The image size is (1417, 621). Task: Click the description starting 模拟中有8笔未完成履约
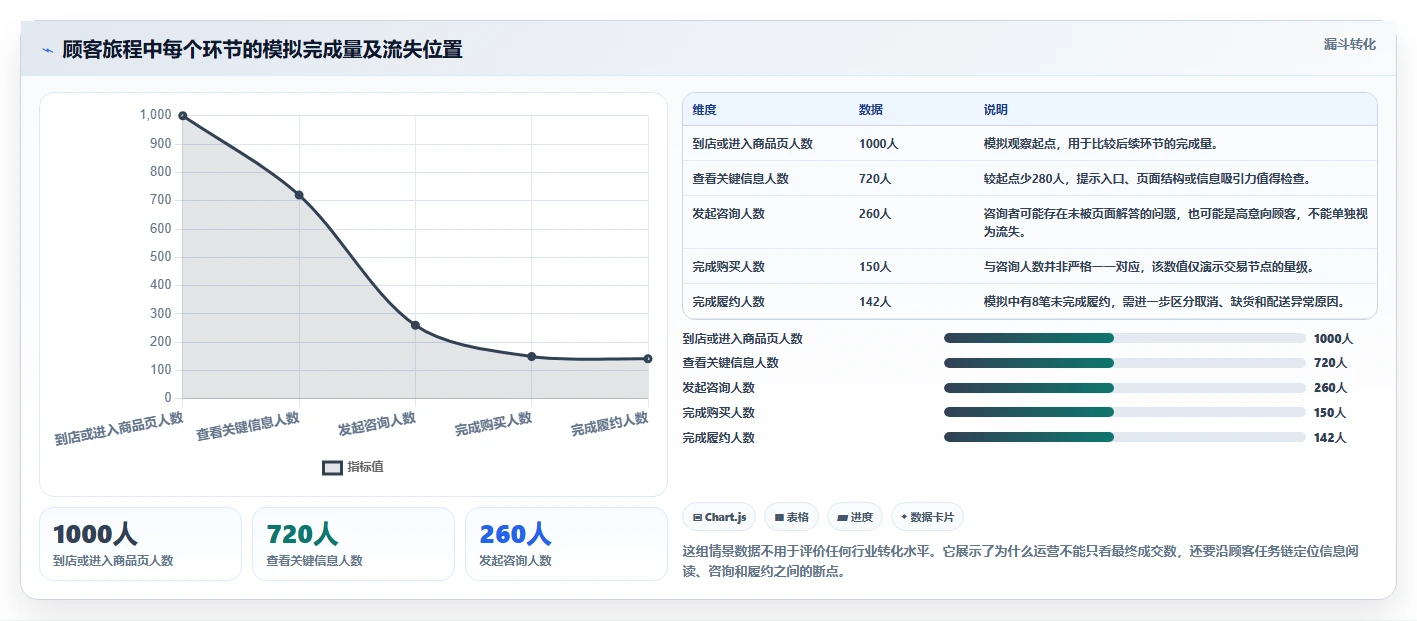coord(1164,302)
